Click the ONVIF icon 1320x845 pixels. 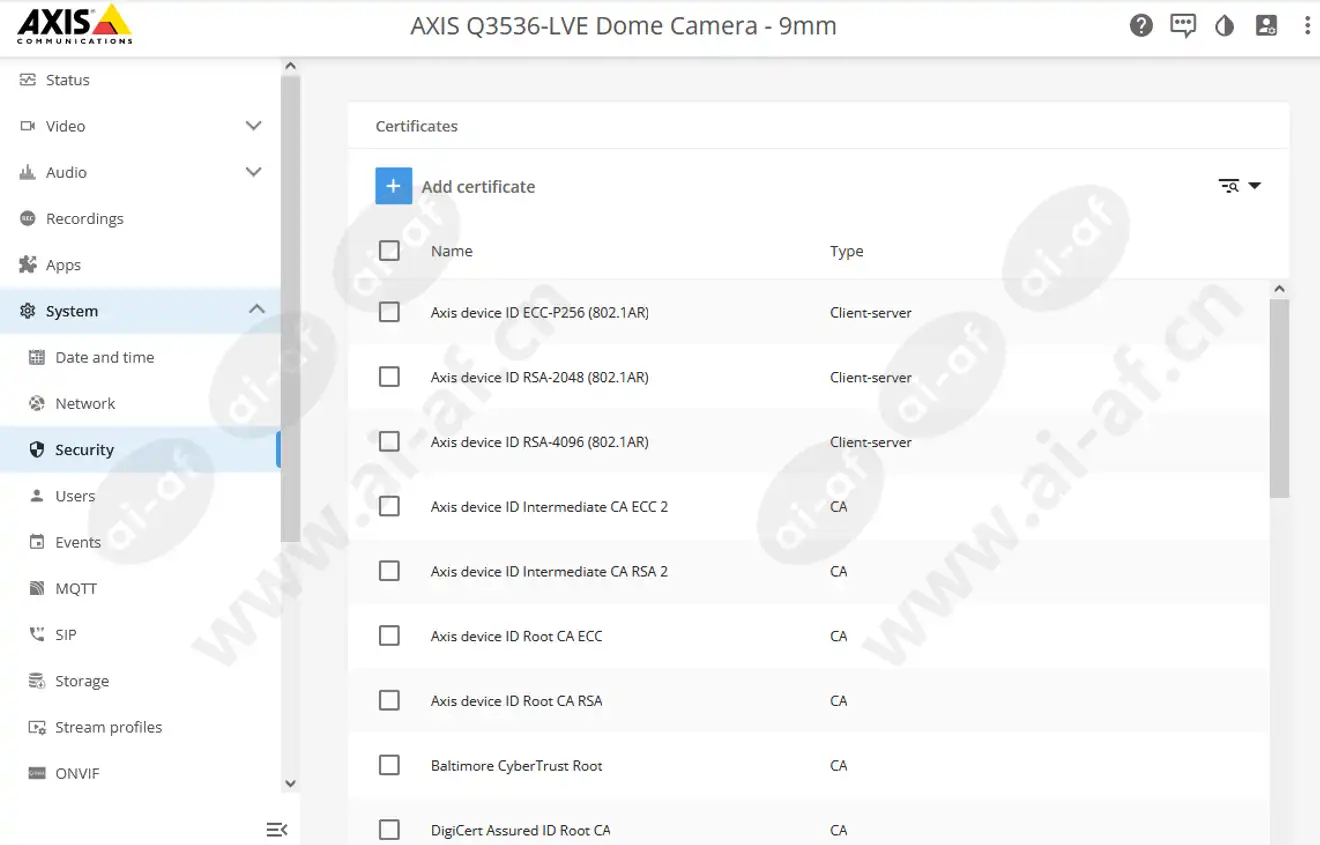tap(37, 773)
